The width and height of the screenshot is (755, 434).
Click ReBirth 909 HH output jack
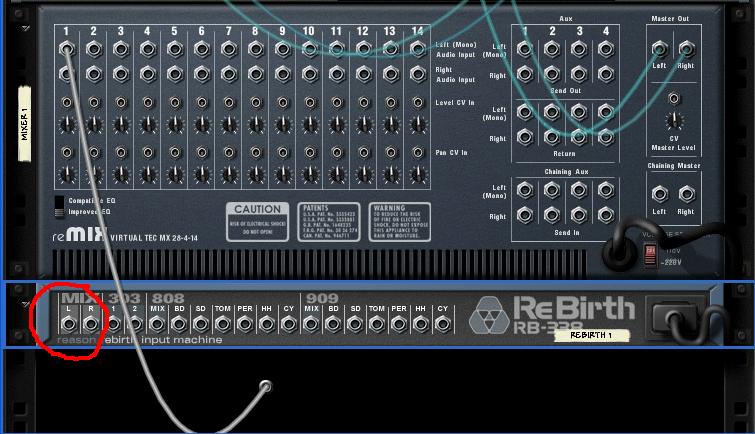tap(420, 324)
